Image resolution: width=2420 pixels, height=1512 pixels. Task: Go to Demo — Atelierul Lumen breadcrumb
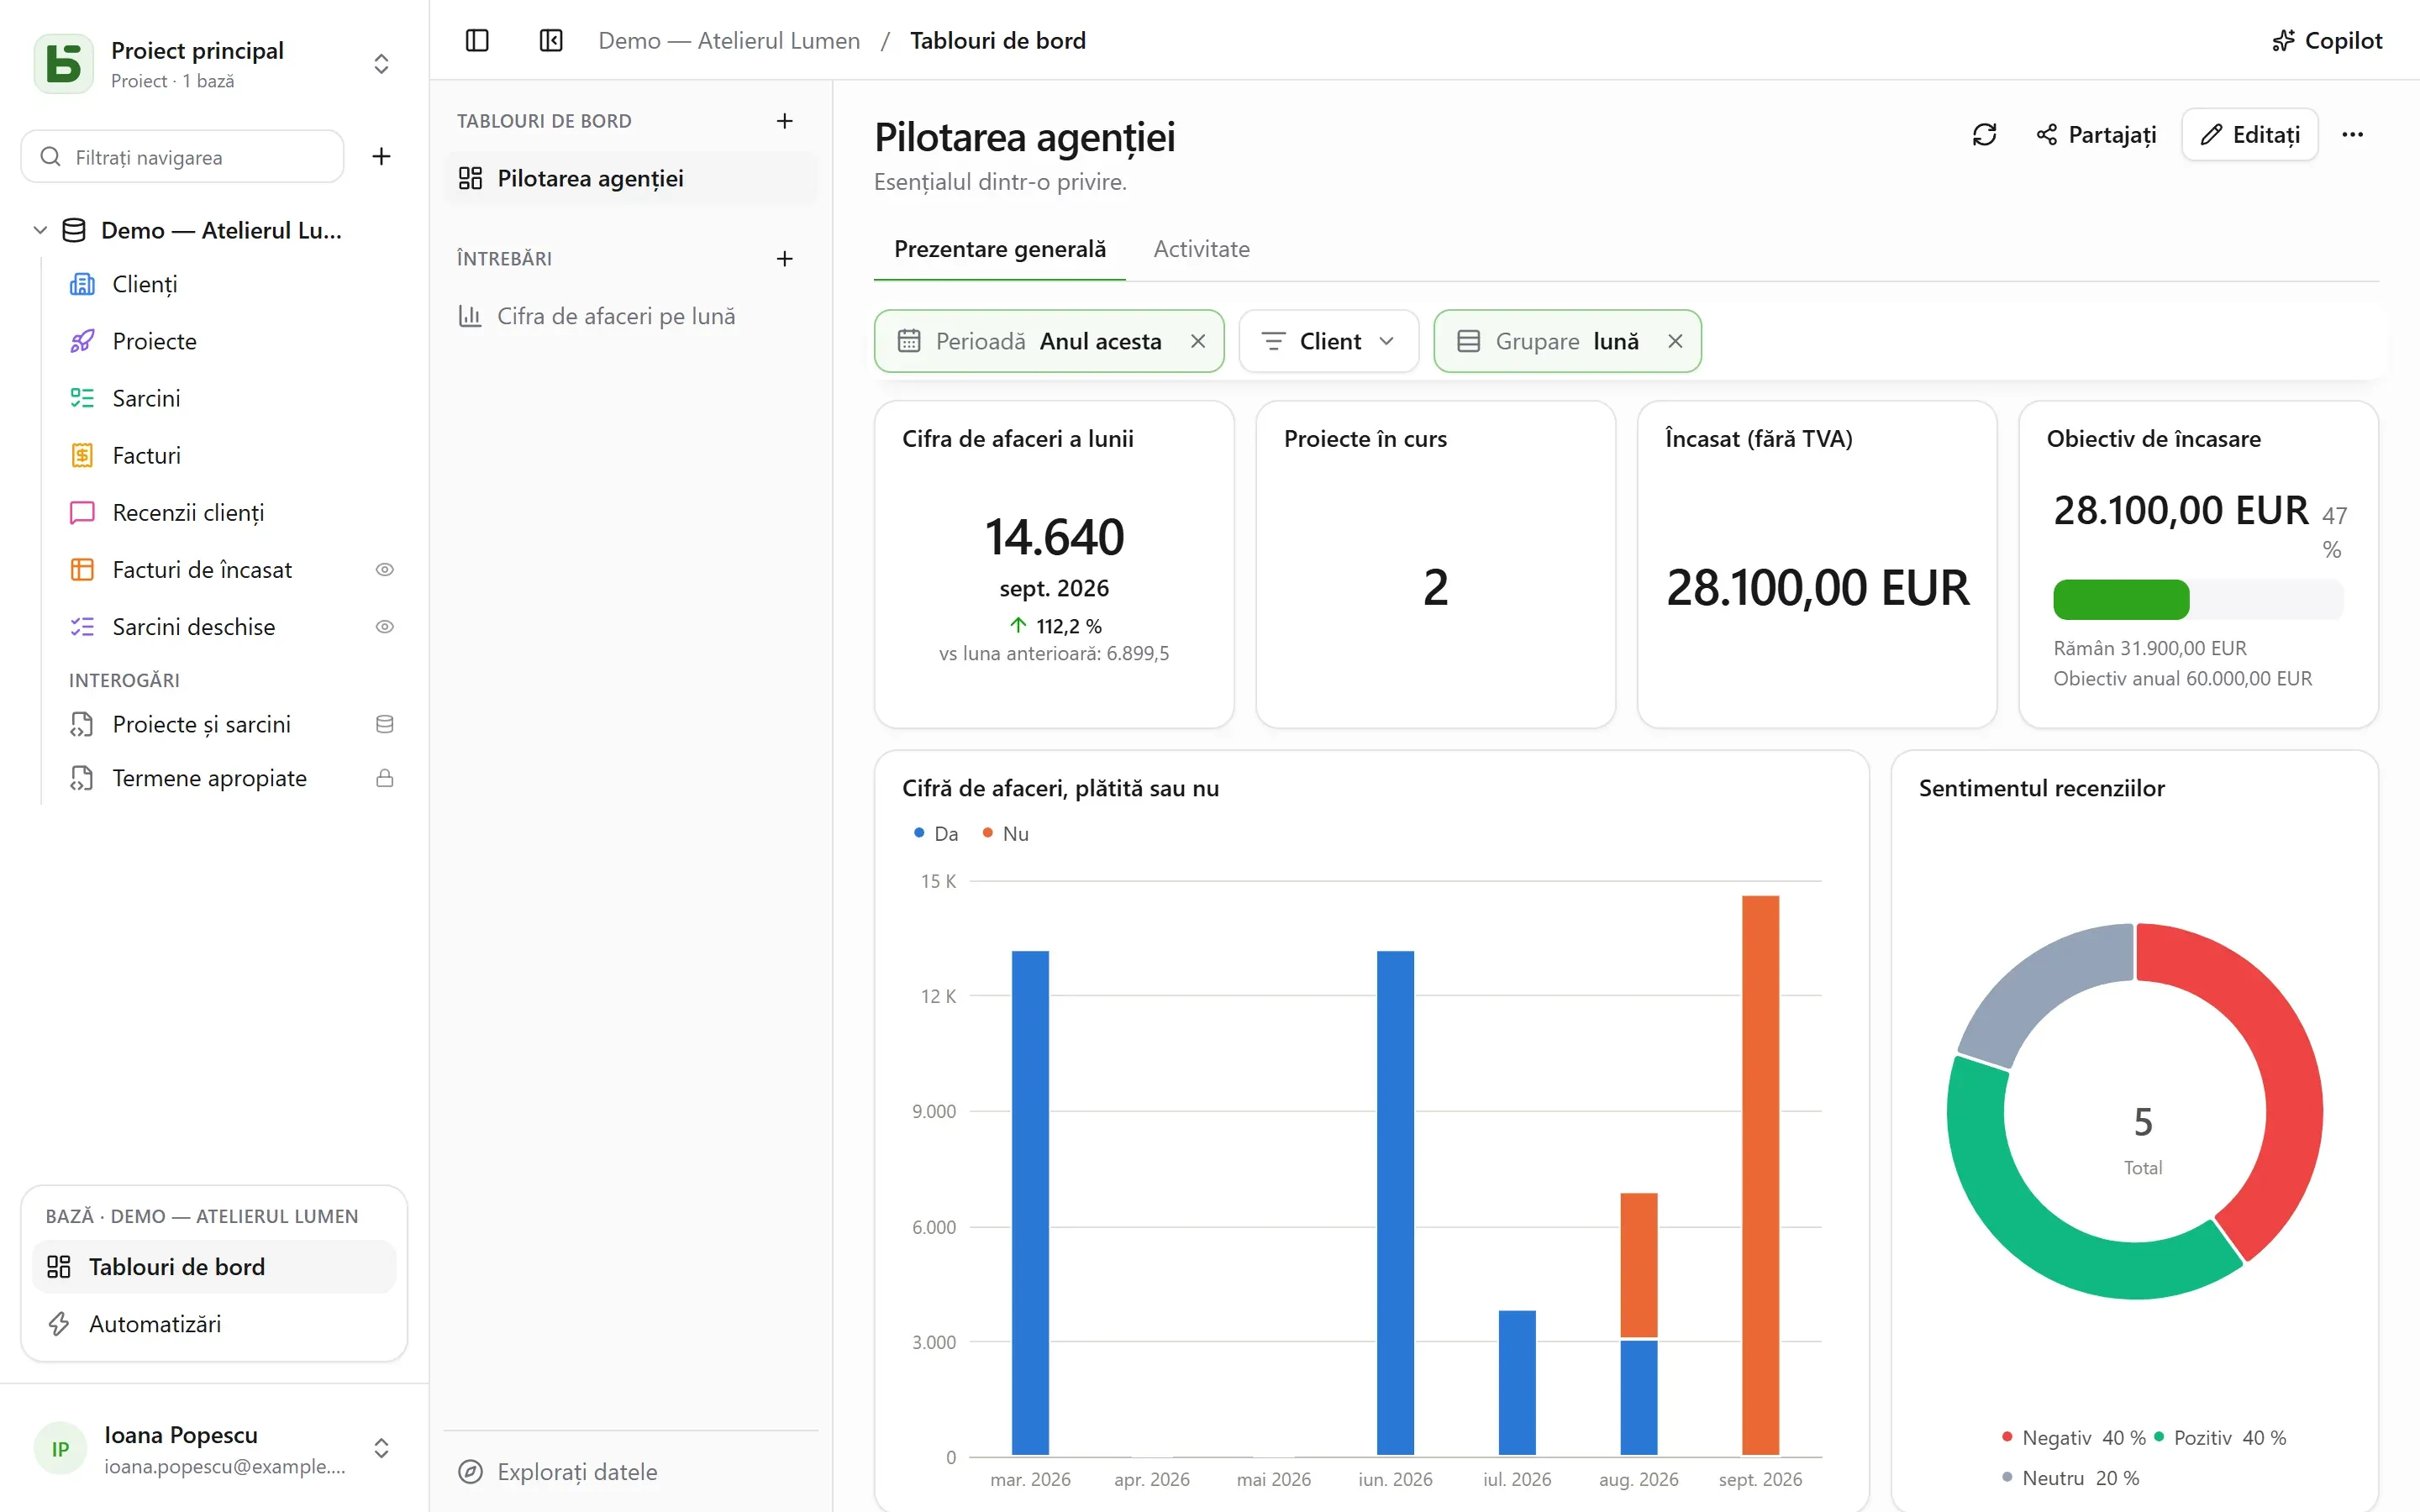[729, 40]
